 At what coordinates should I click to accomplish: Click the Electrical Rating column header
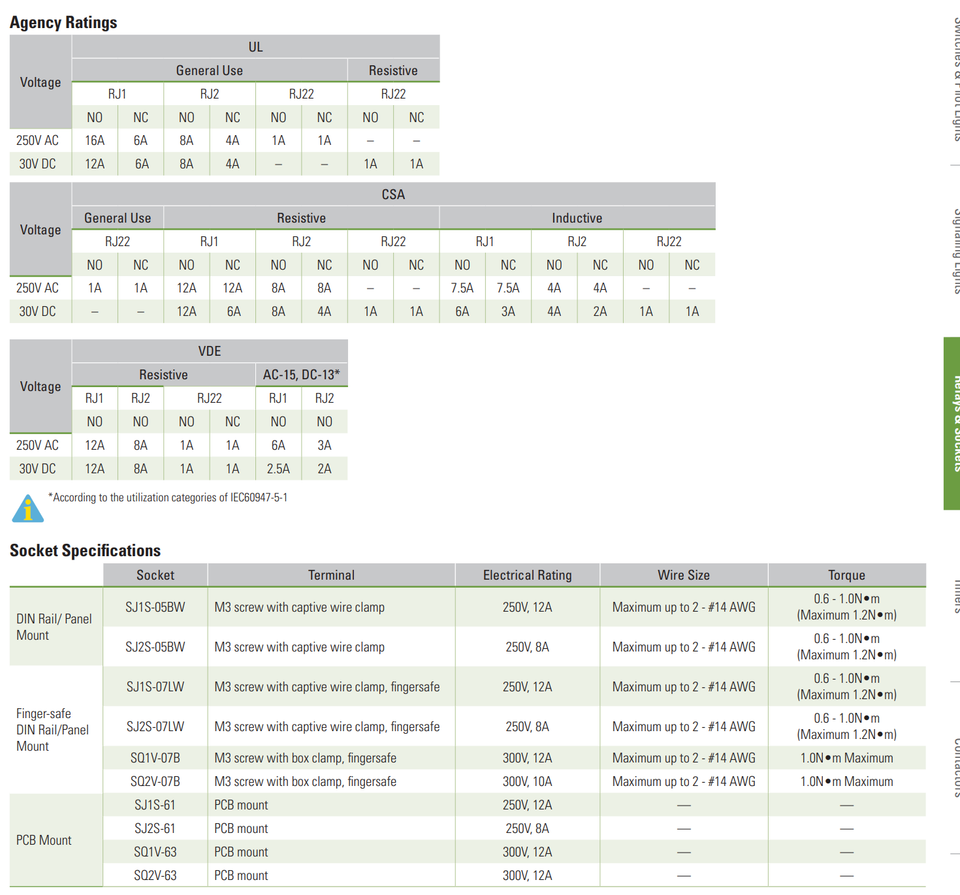point(527,575)
